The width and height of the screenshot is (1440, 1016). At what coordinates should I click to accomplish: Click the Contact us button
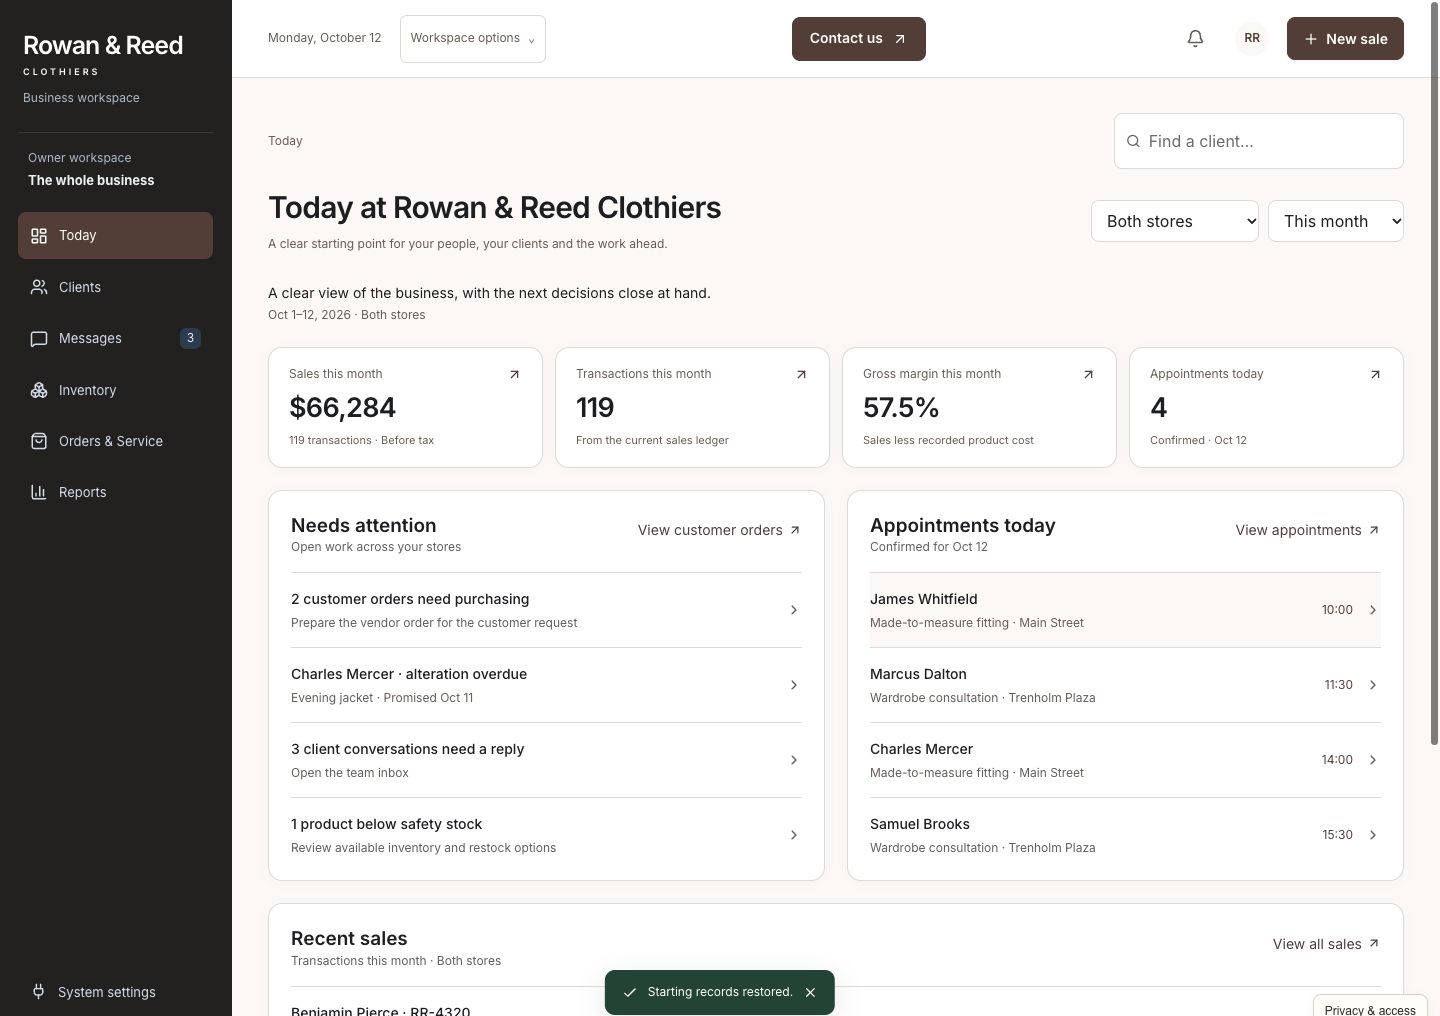859,39
